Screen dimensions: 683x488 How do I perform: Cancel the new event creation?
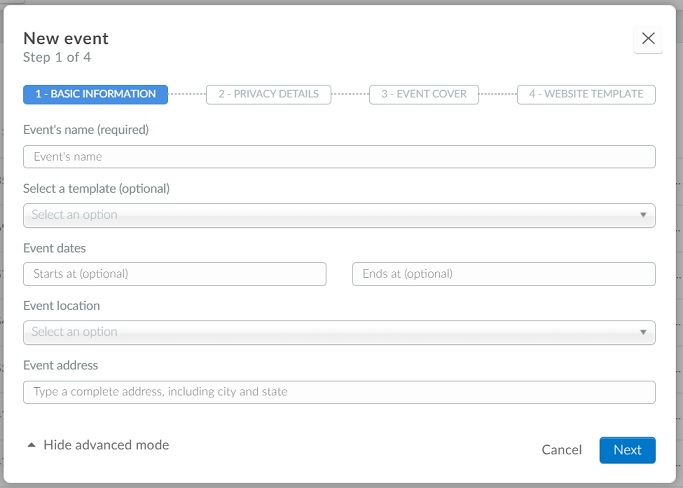click(x=561, y=450)
